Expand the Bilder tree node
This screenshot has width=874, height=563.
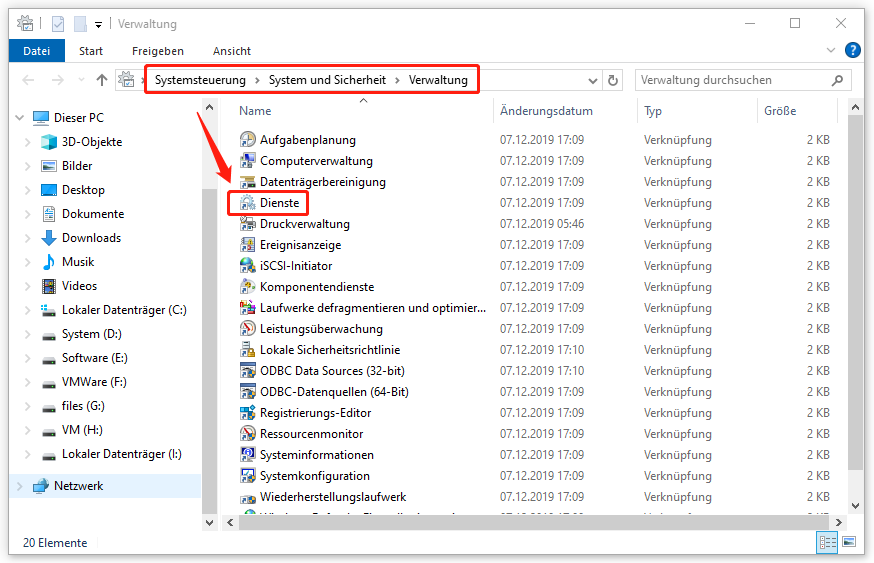coord(27,166)
